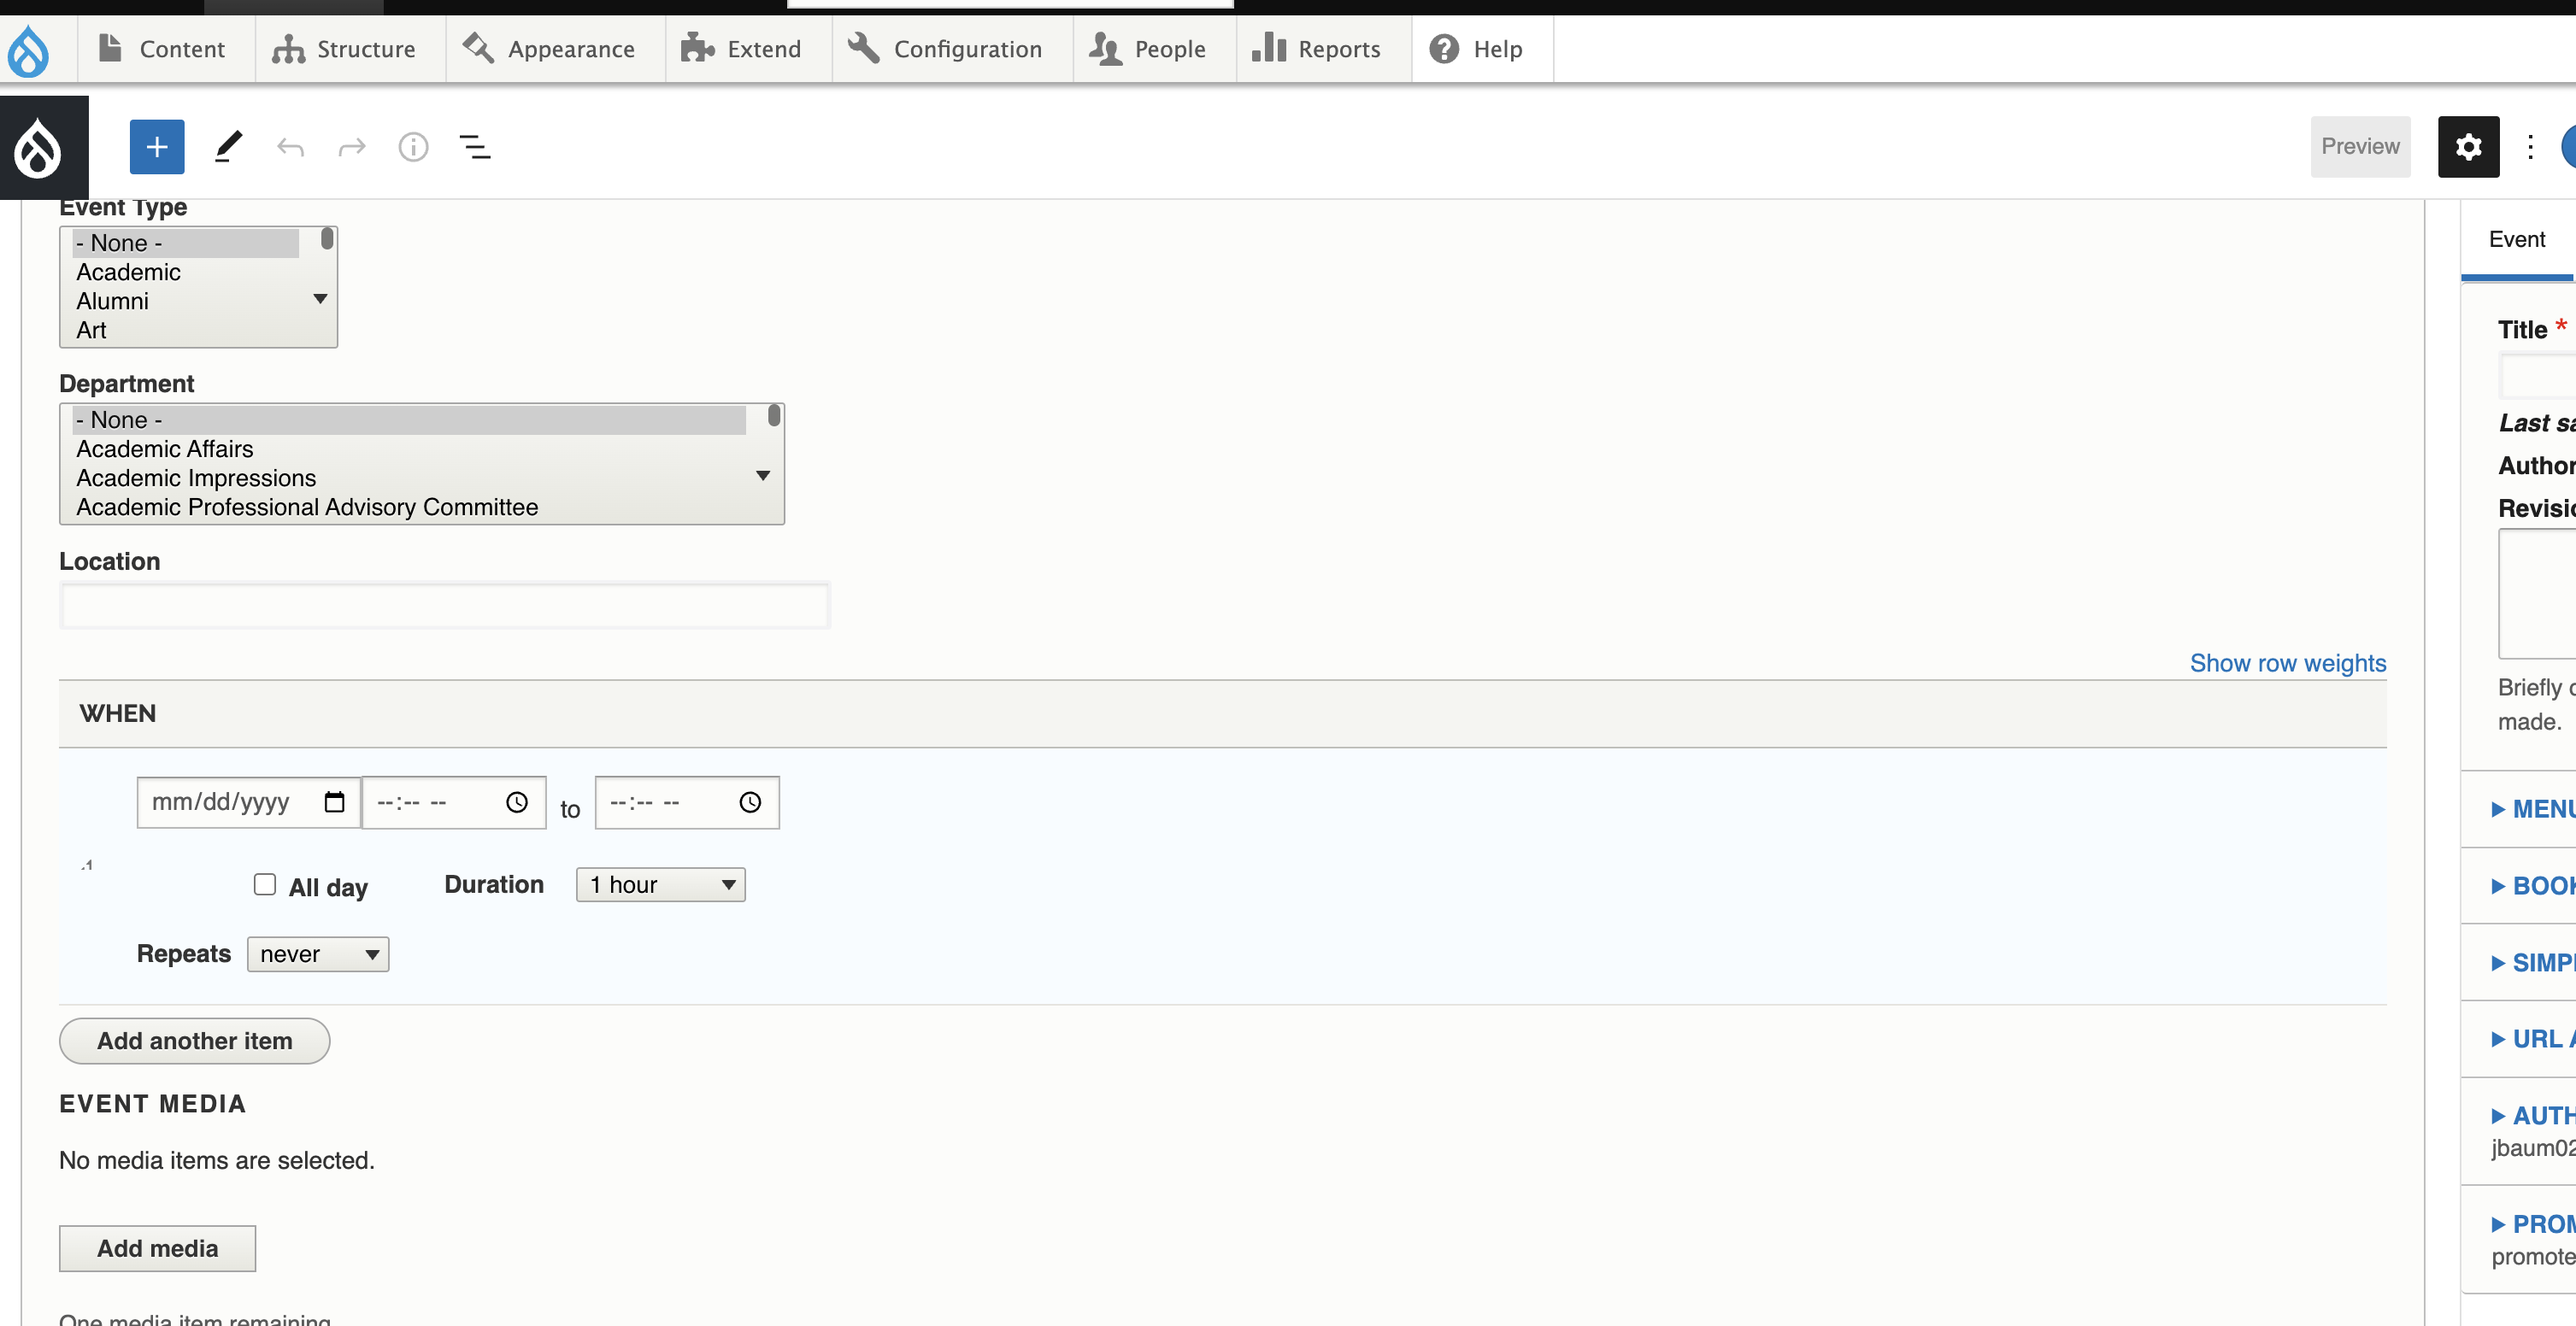Toggle the All day checkbox

point(264,883)
